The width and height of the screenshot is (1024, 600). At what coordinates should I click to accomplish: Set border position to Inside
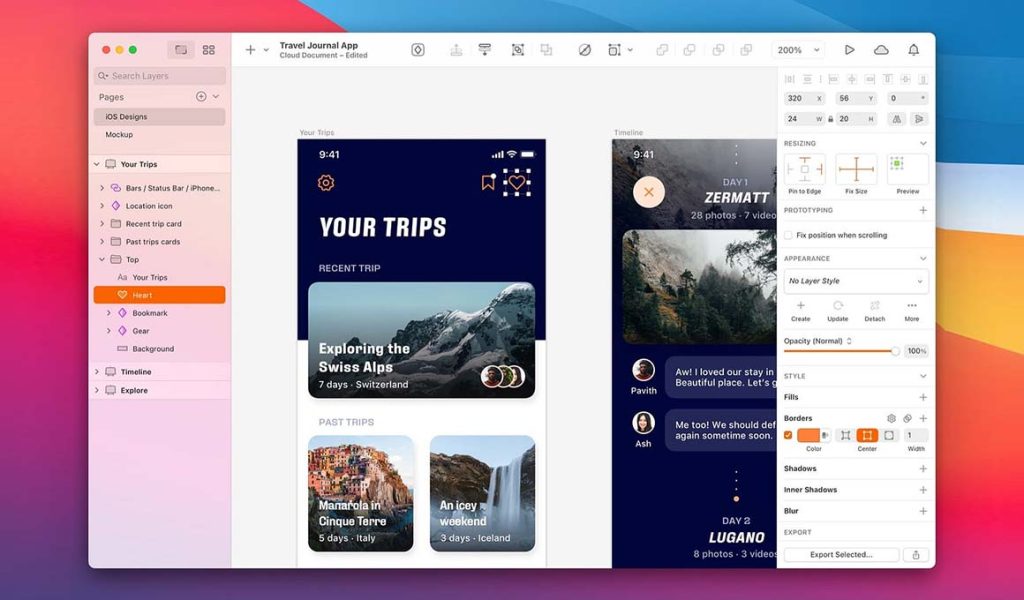click(846, 435)
